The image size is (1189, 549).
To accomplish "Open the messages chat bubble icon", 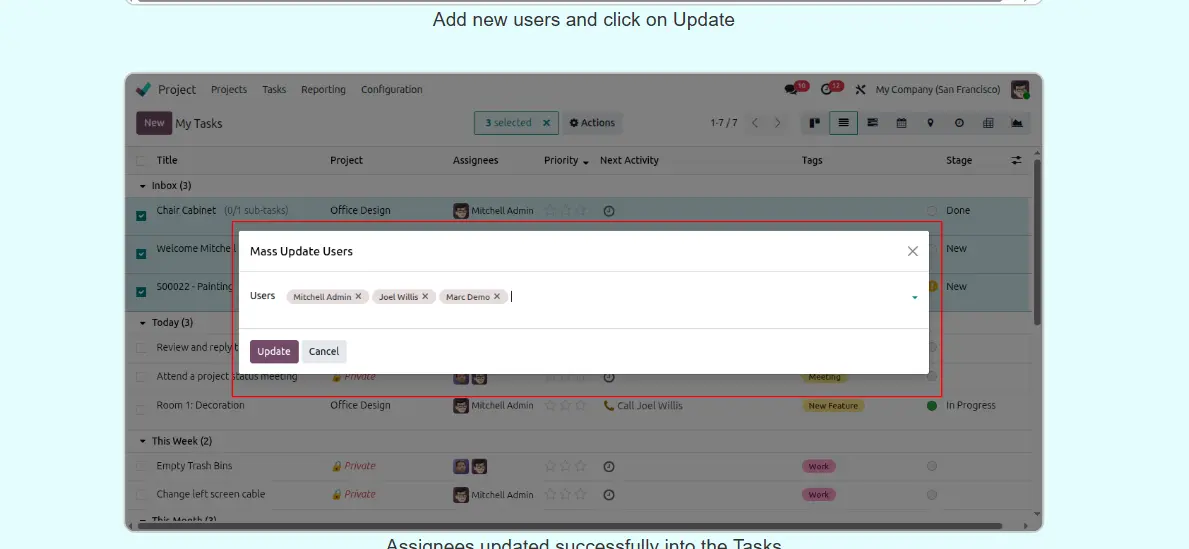I will [792, 89].
